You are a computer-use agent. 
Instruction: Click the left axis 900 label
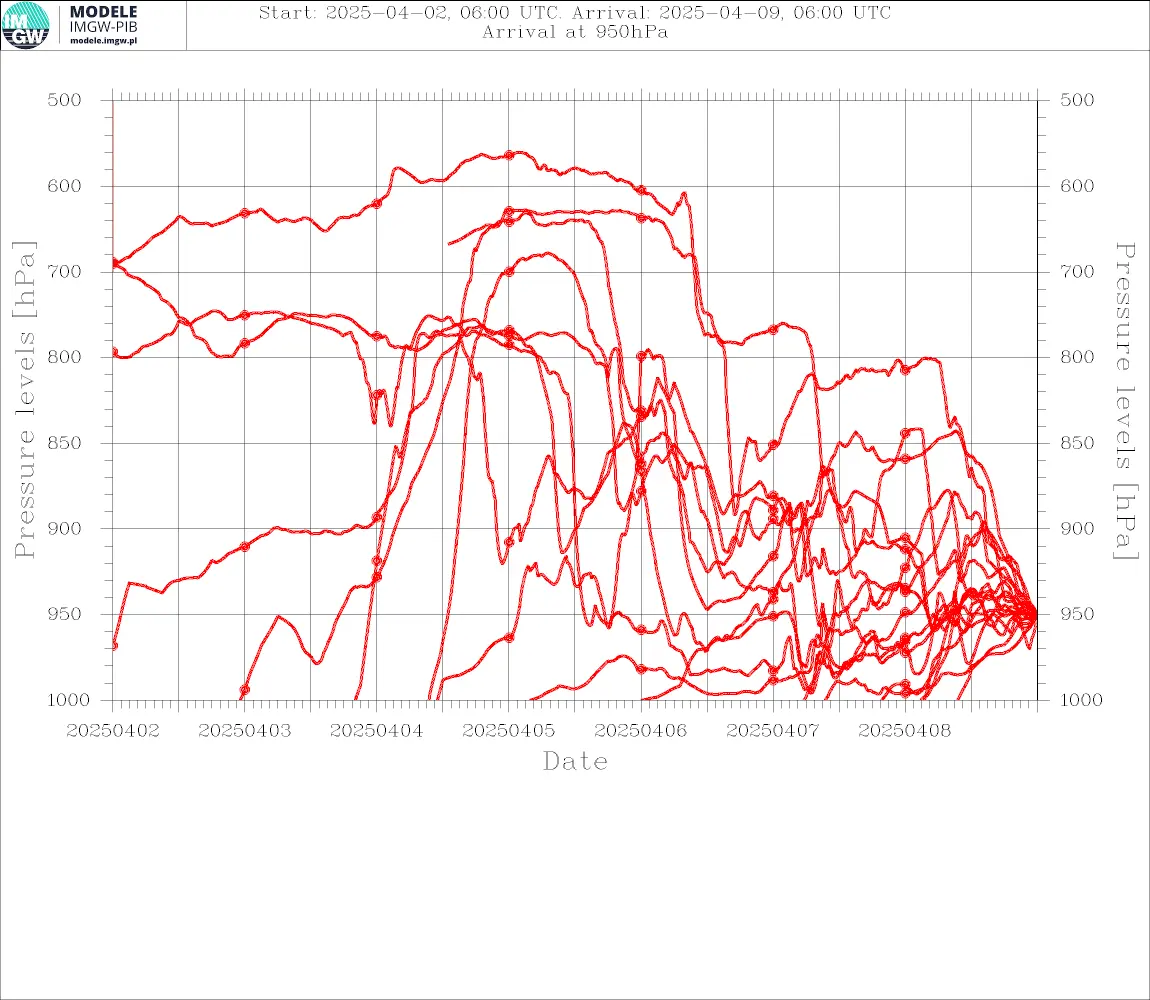65,528
